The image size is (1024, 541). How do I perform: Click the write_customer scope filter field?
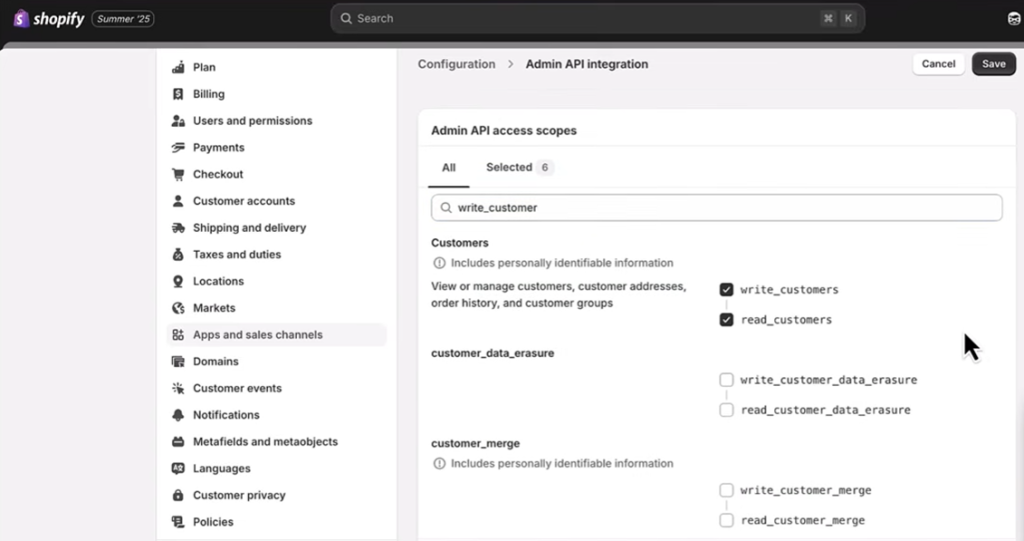pyautogui.click(x=716, y=208)
